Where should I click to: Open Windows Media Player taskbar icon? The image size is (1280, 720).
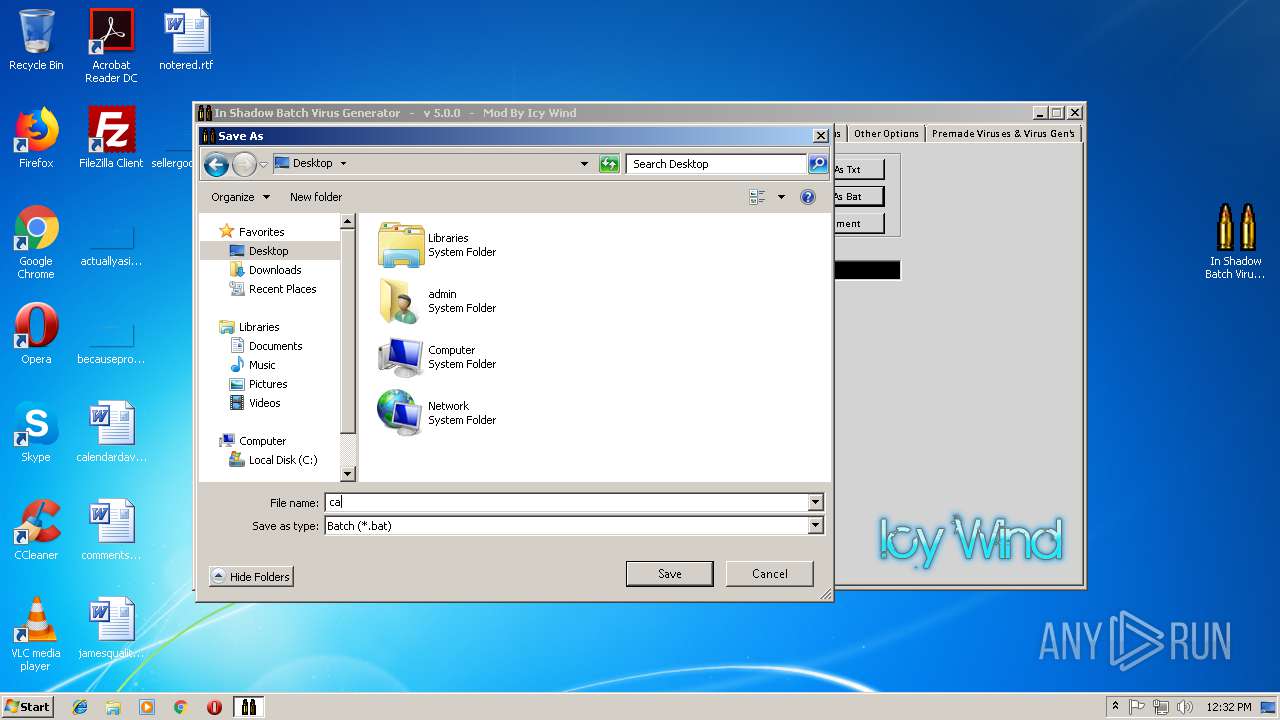tap(147, 707)
